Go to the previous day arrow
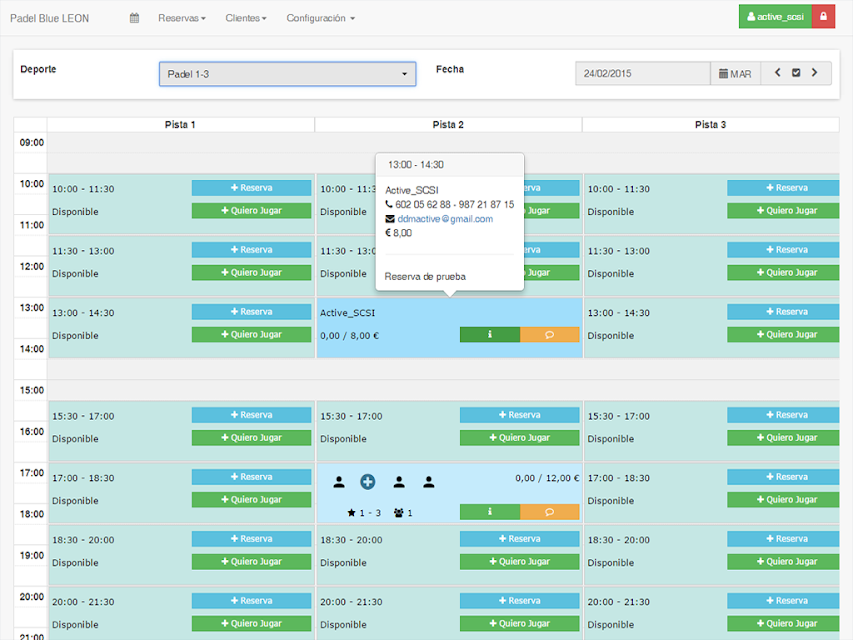 [x=778, y=73]
